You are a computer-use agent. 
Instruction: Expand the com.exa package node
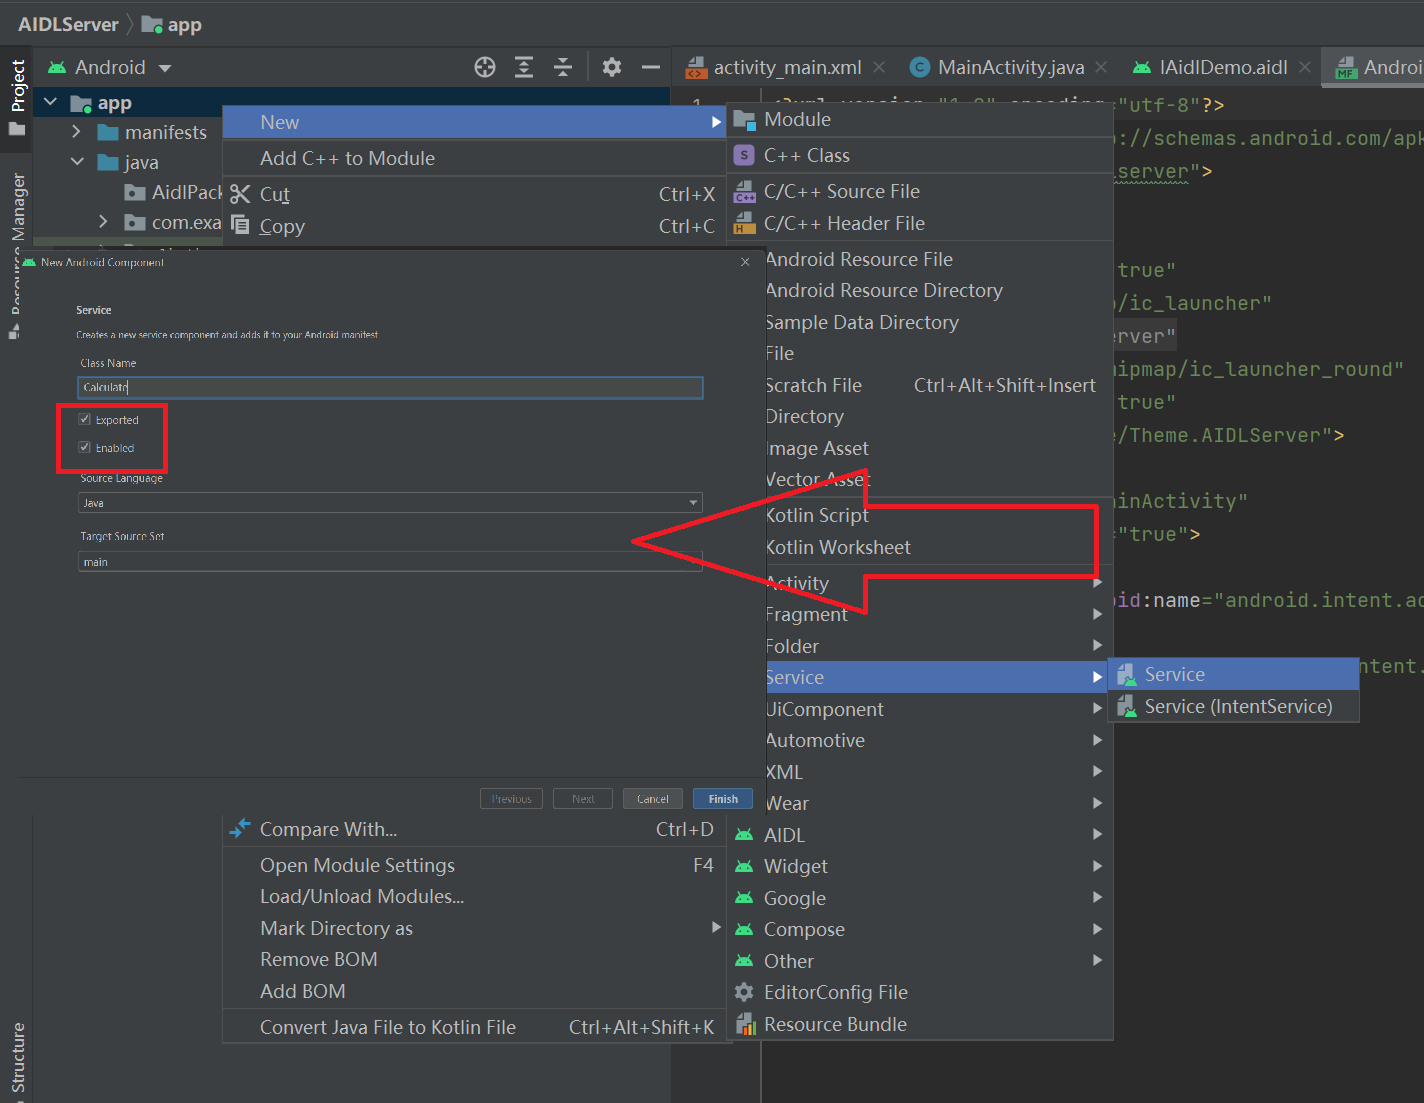tap(103, 221)
